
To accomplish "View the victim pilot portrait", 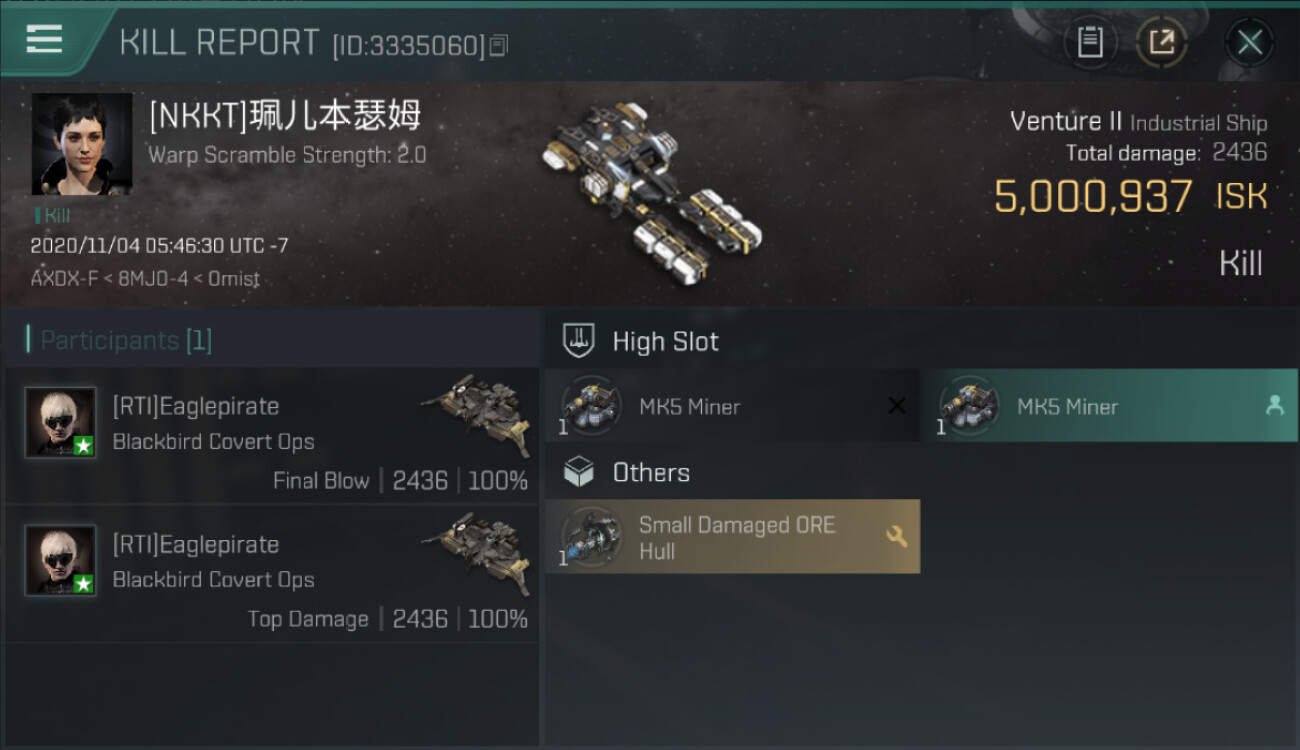I will click(82, 144).
